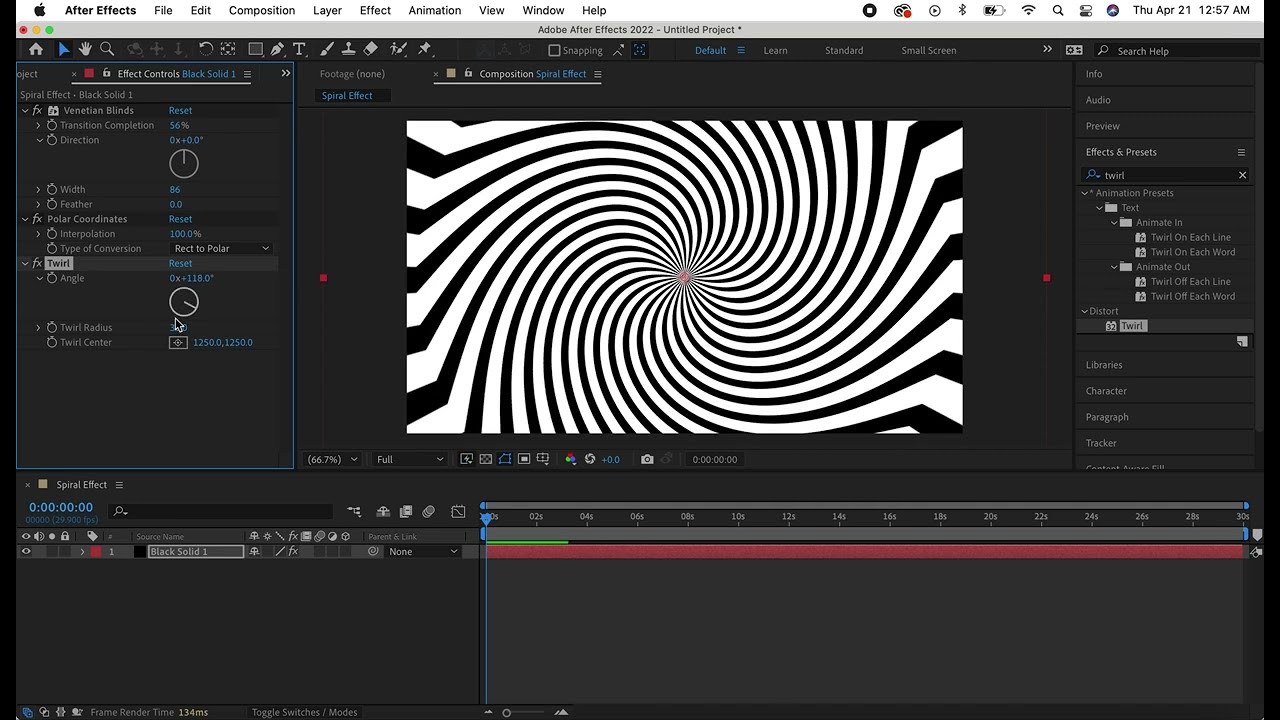Select the Home icon in the toolbar
1280x720 pixels.
36,49
